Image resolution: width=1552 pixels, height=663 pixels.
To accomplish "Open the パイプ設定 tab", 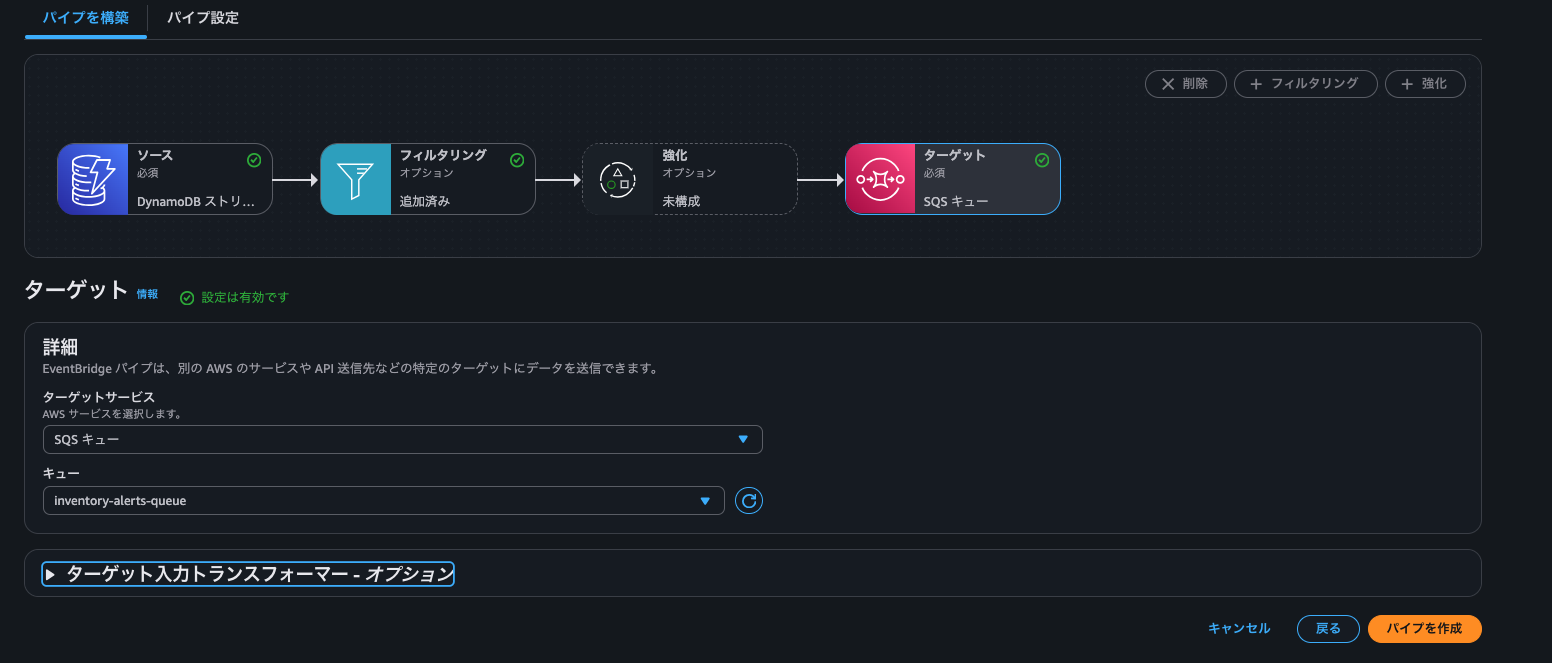I will (203, 18).
